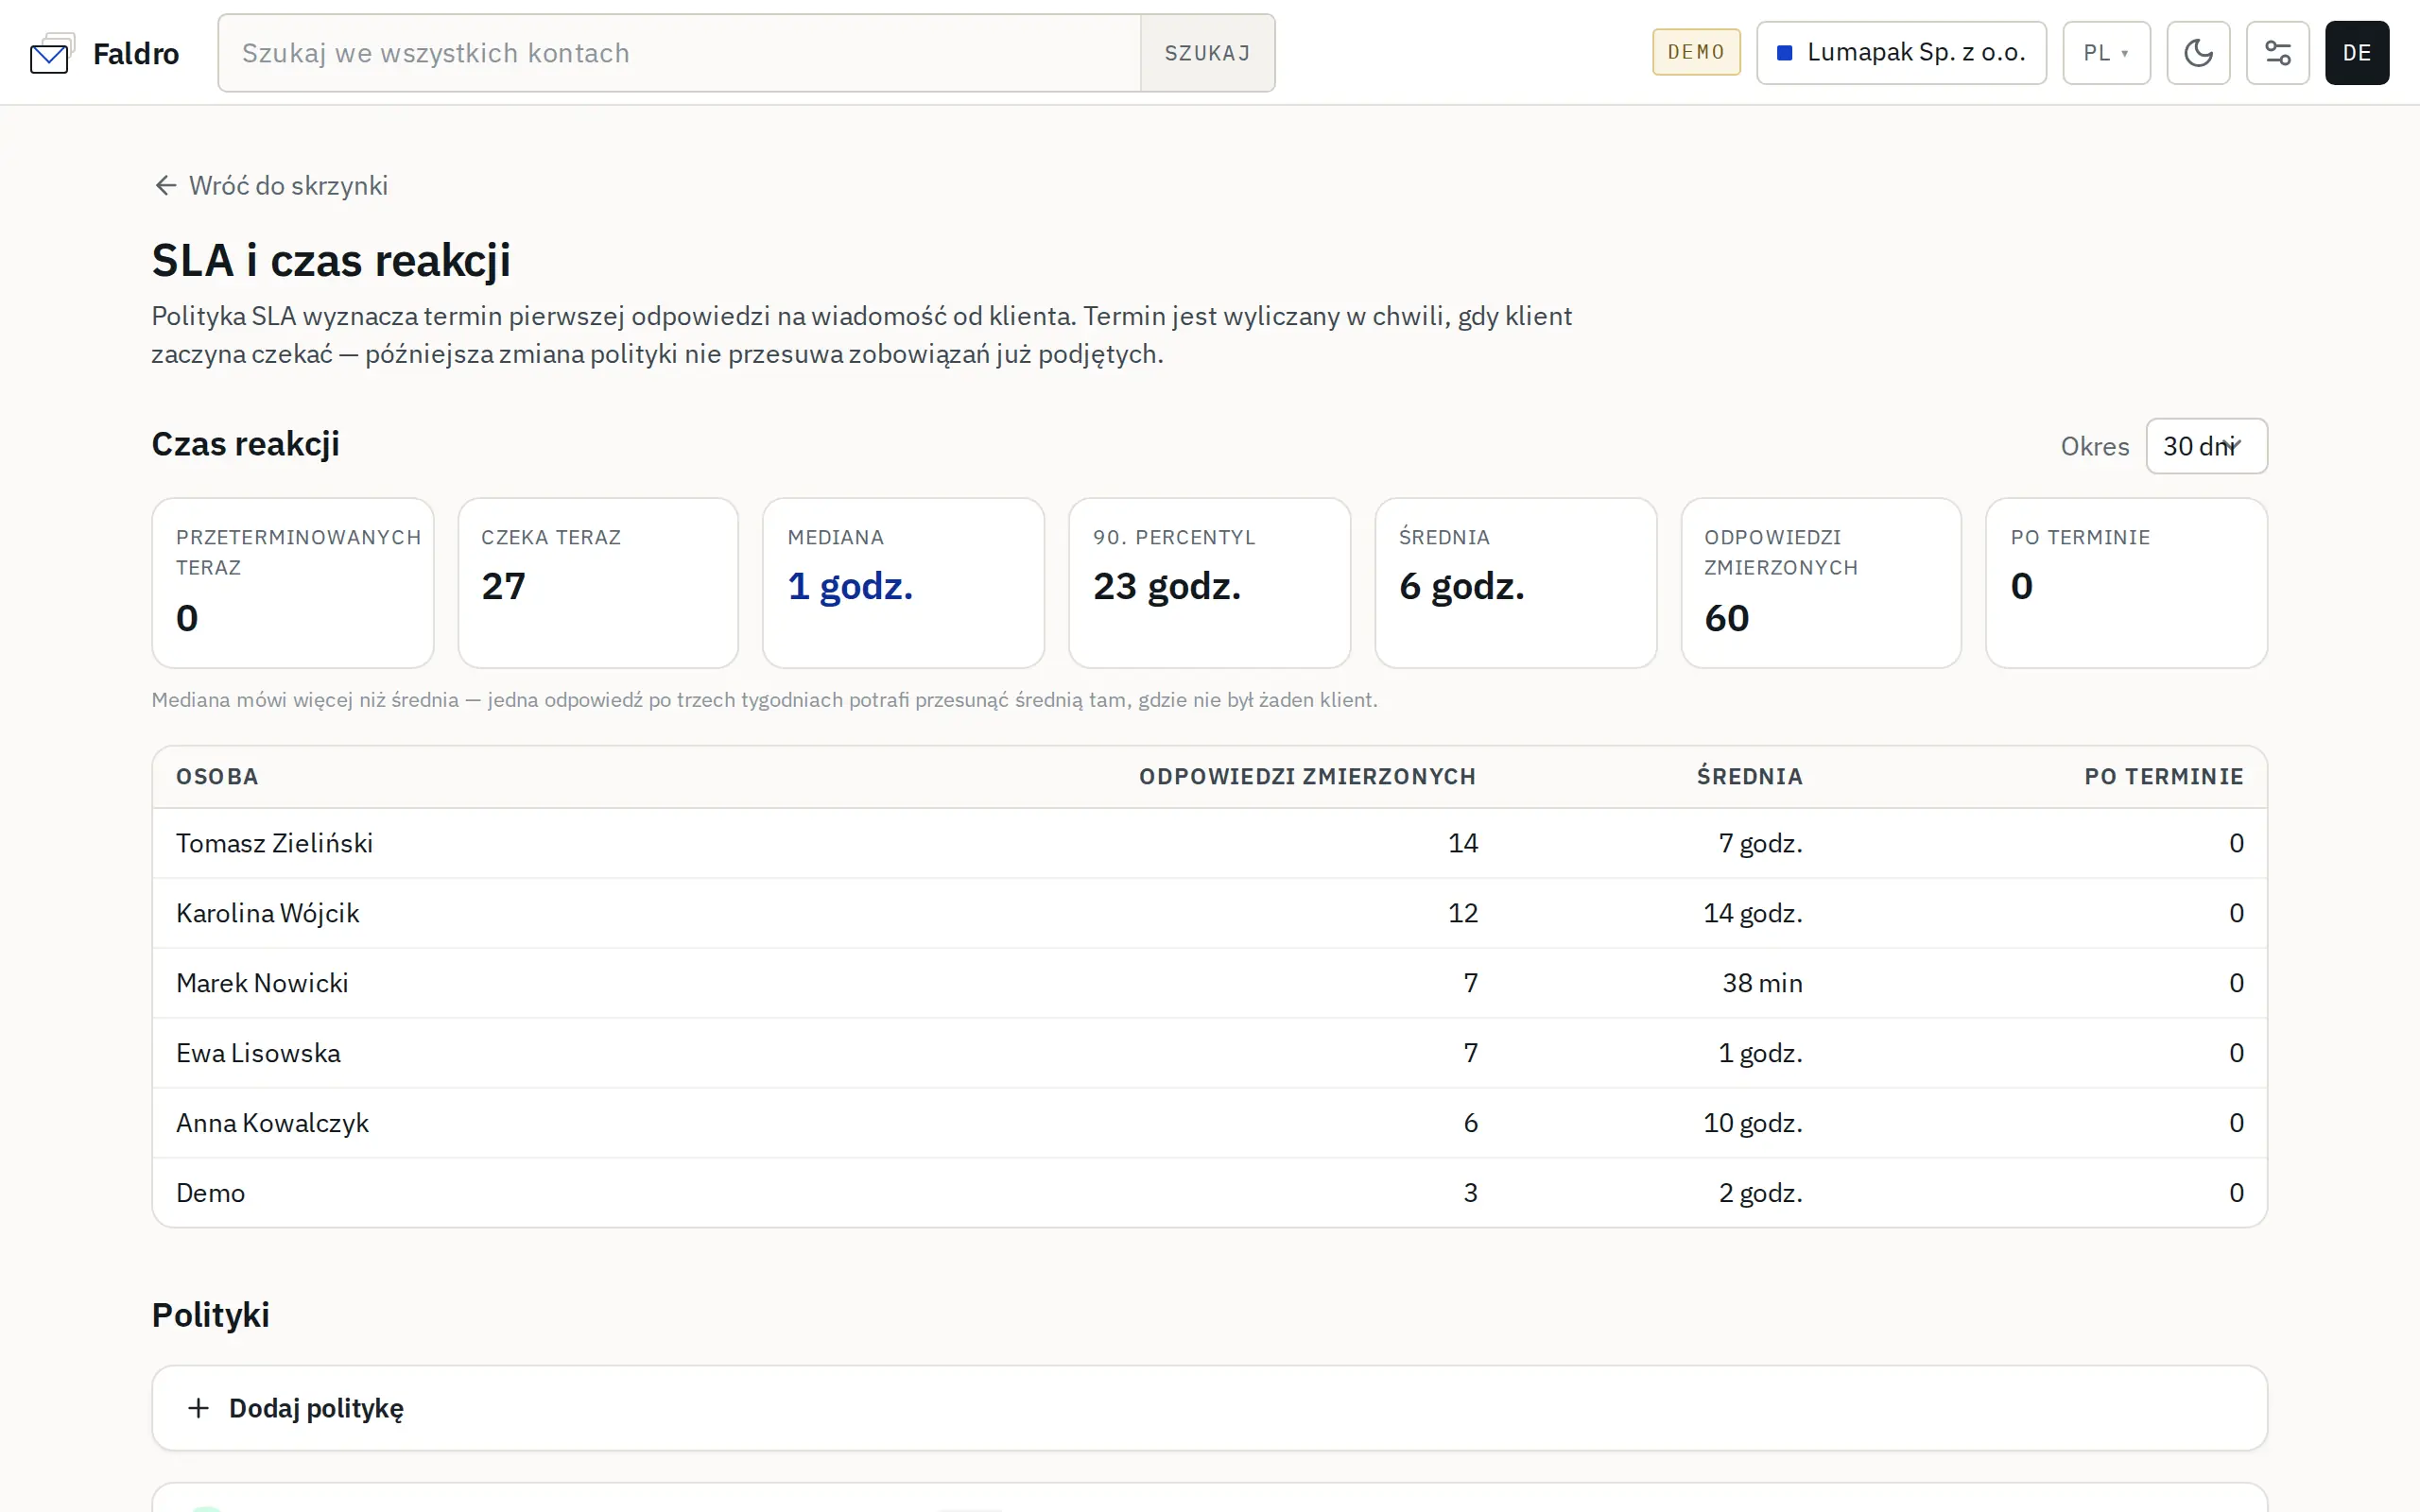
Task: Select the Marek Nowicki row
Action: click(x=1209, y=983)
